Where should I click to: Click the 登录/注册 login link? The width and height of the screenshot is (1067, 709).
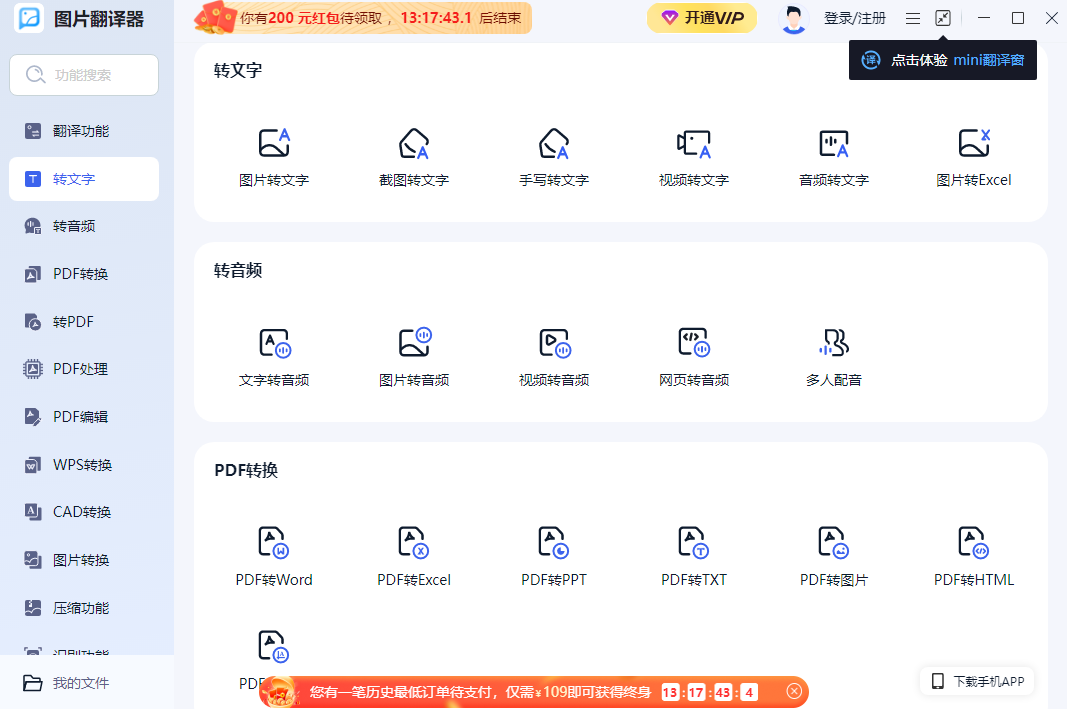(x=854, y=18)
